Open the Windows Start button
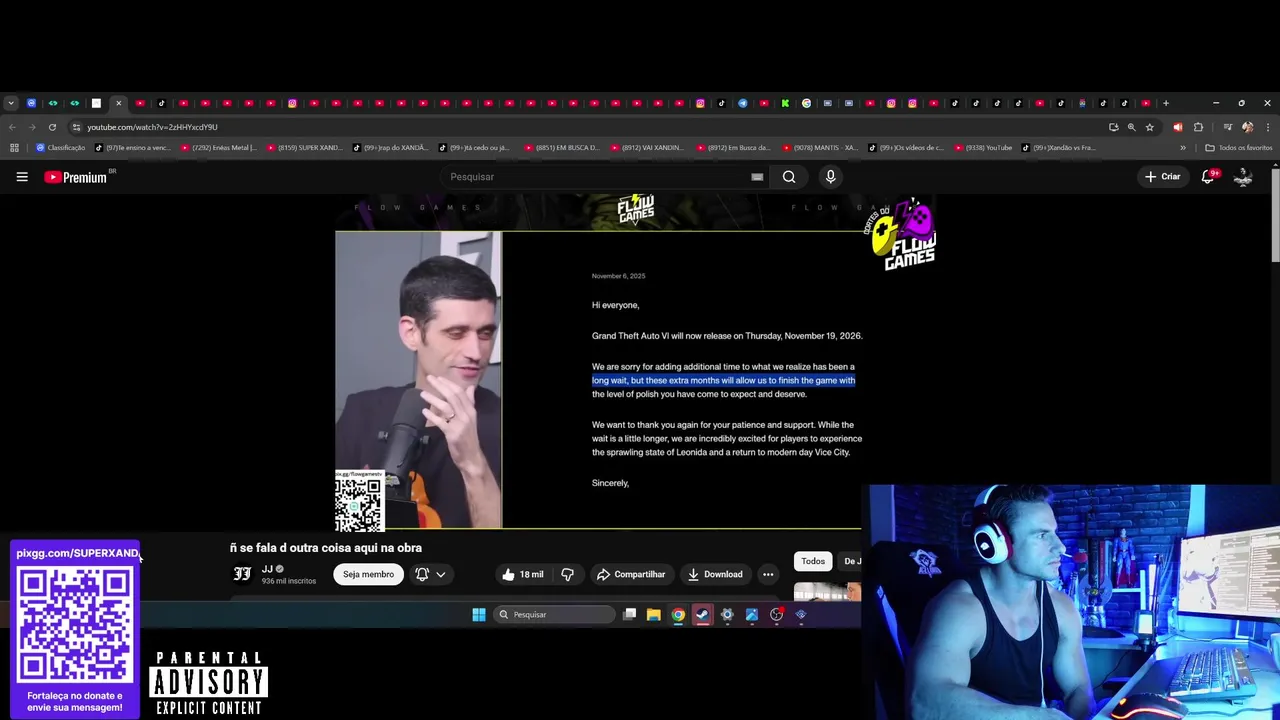Image resolution: width=1280 pixels, height=720 pixels. 479,615
